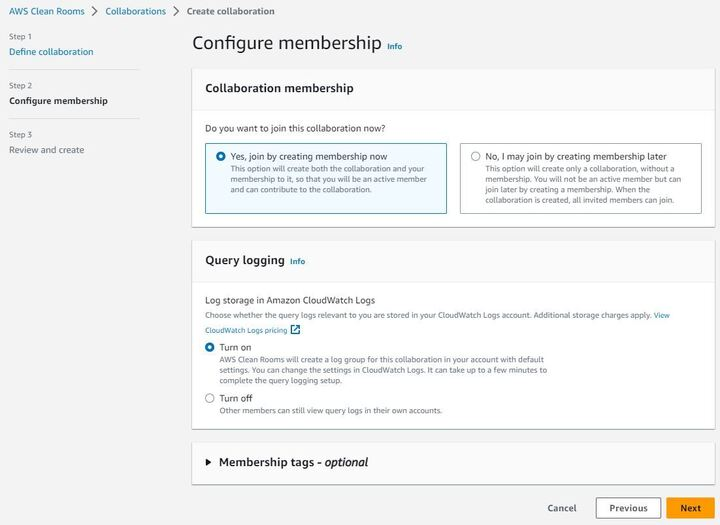Click the first breadcrumb chevron separator
The width and height of the screenshot is (720, 525).
pos(95,11)
